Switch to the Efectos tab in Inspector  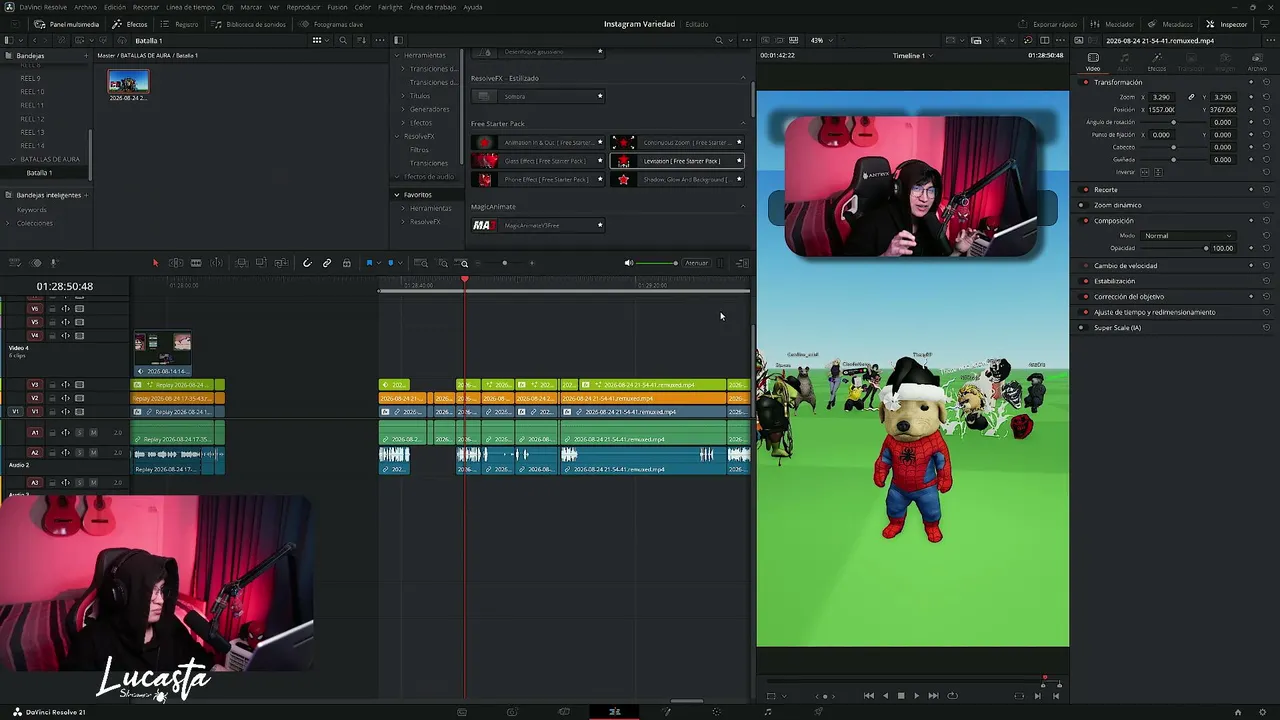(x=1157, y=62)
